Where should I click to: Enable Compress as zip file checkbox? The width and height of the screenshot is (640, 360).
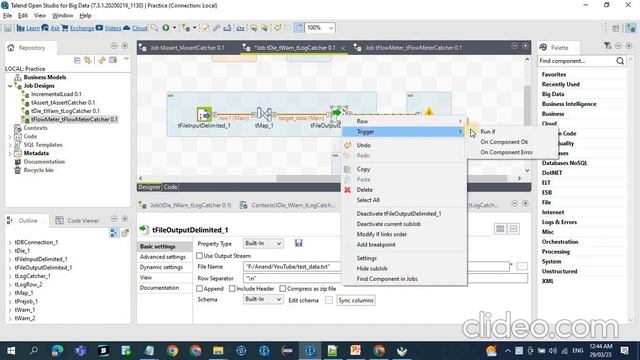coord(282,289)
